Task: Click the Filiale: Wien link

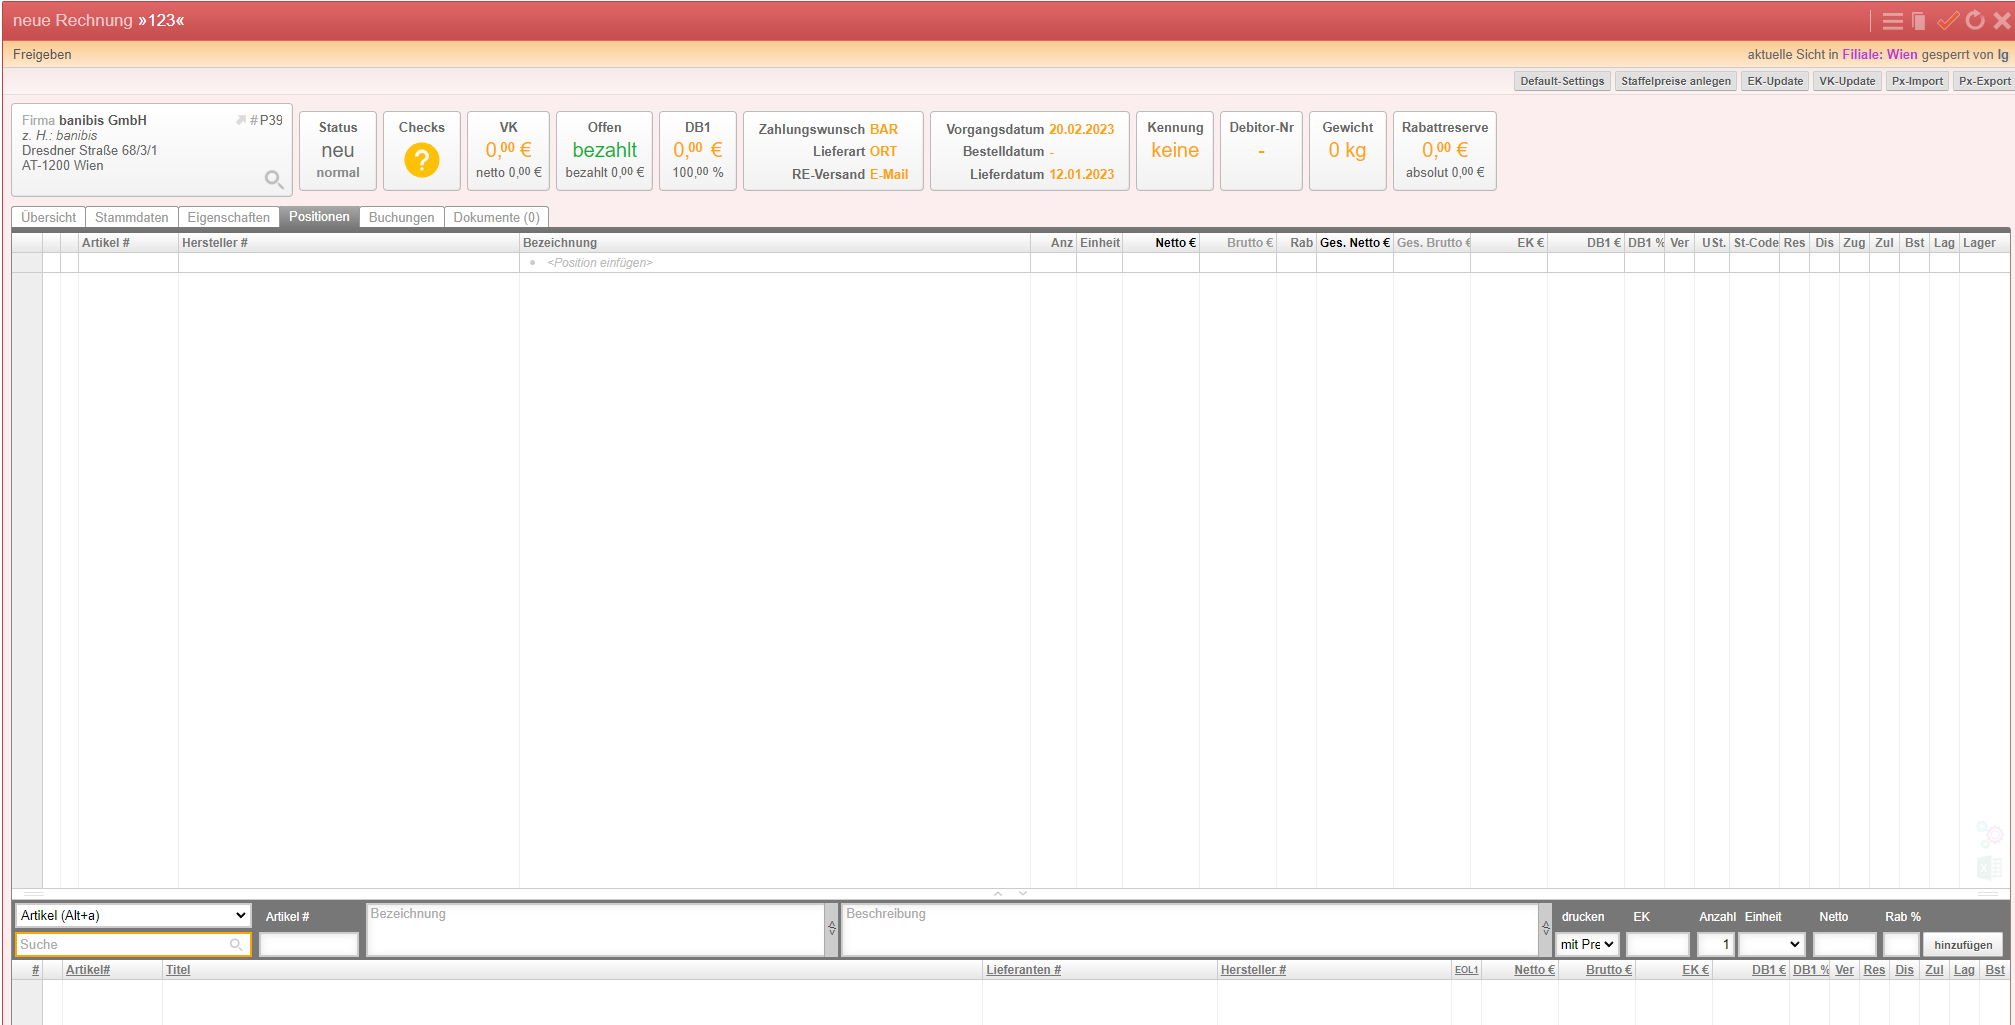Action: [1880, 55]
